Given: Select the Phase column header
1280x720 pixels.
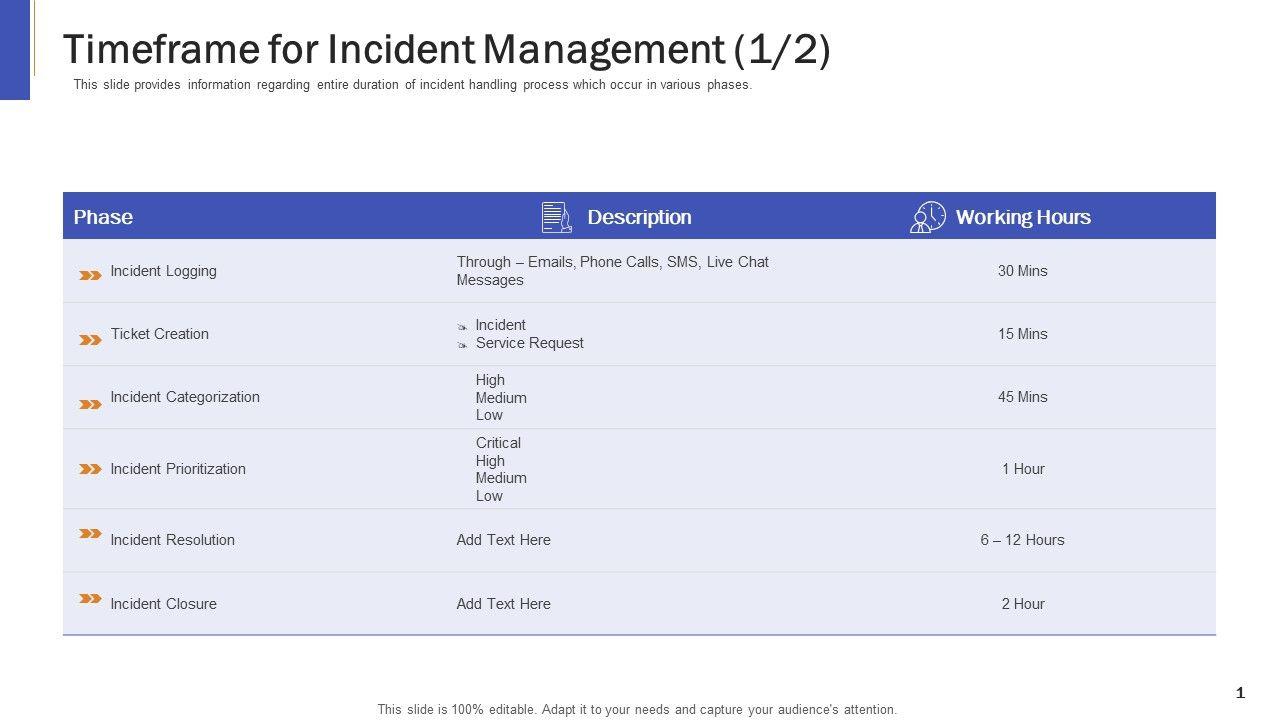Looking at the screenshot, I should click(103, 217).
